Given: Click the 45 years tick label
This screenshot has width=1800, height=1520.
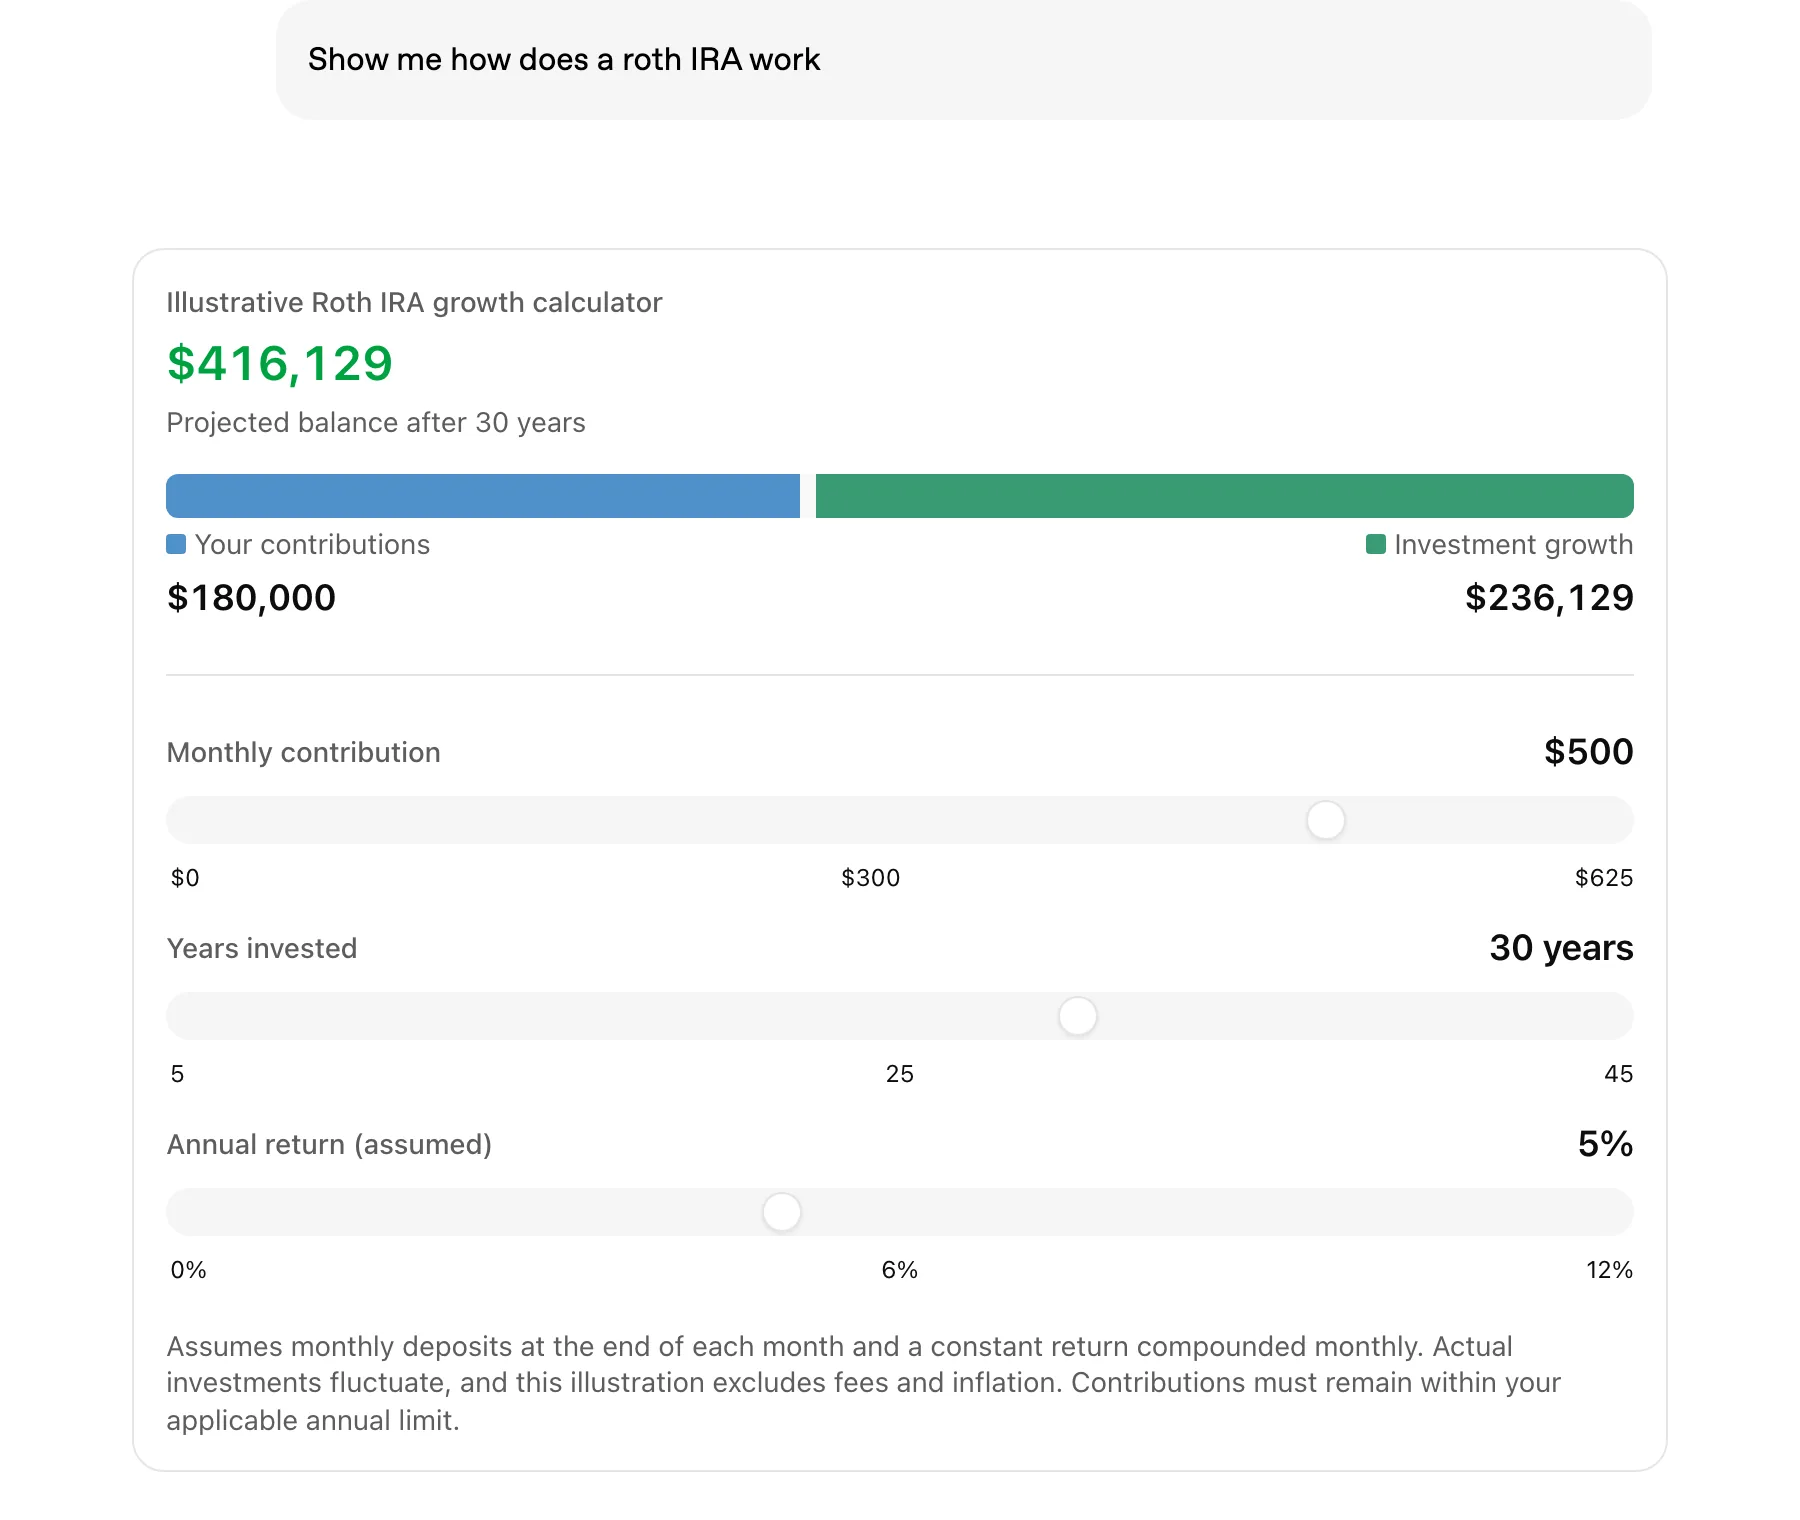Looking at the screenshot, I should (1619, 1074).
